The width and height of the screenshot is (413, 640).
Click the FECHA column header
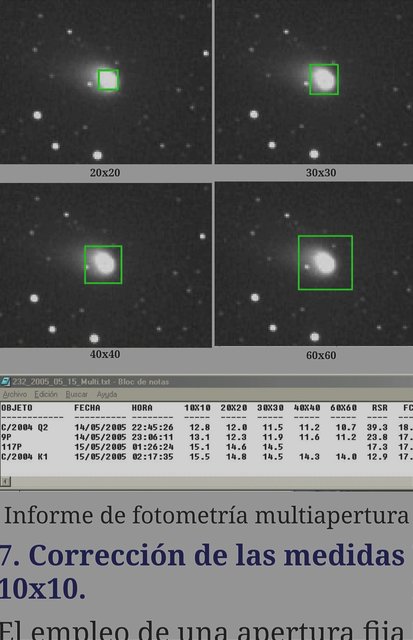tap(87, 408)
